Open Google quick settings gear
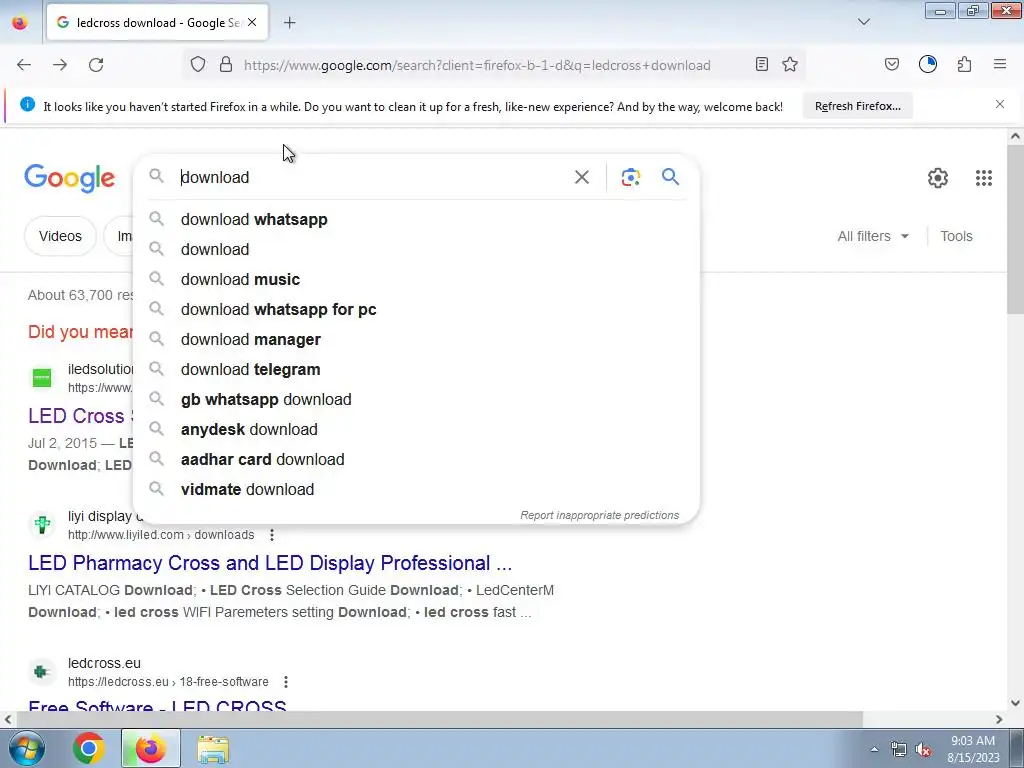Image resolution: width=1024 pixels, height=768 pixels. pyautogui.click(x=937, y=178)
